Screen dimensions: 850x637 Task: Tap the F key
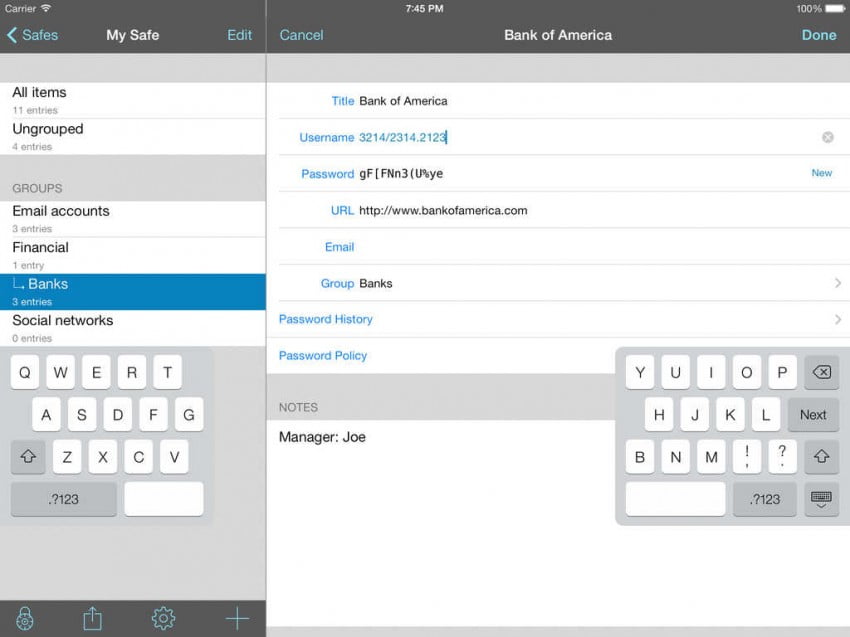(x=153, y=415)
